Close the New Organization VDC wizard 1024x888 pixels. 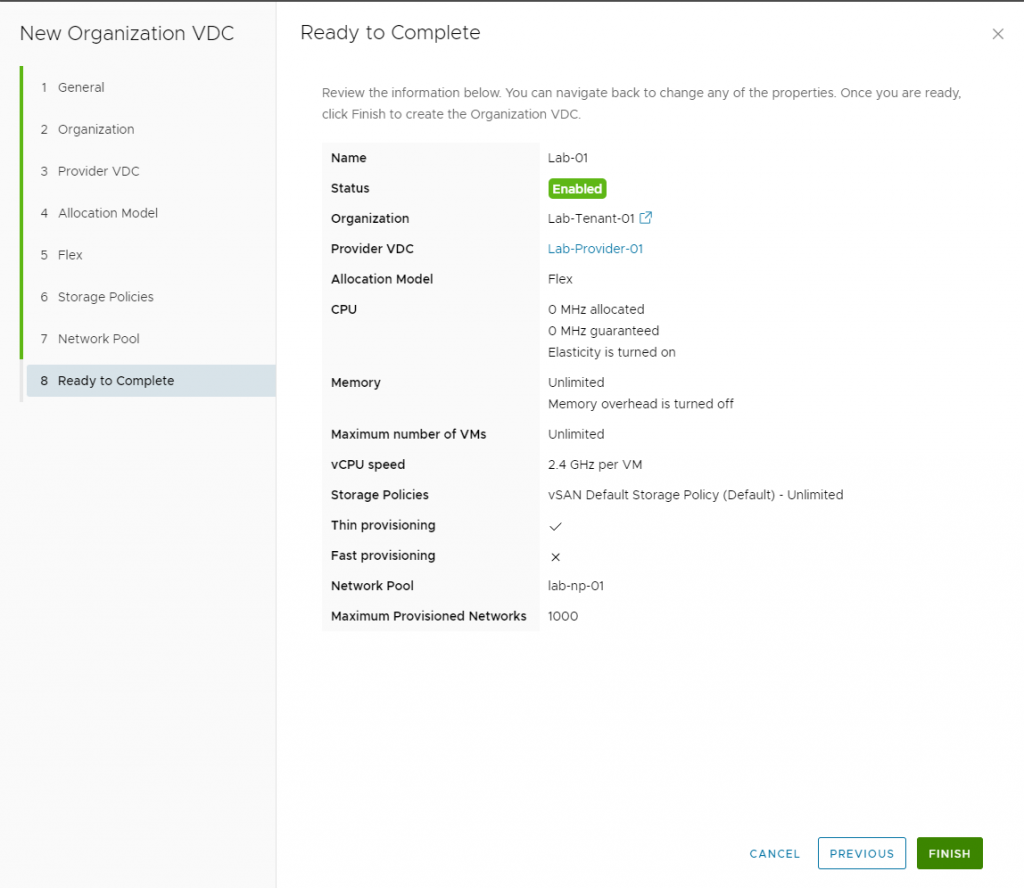tap(997, 34)
